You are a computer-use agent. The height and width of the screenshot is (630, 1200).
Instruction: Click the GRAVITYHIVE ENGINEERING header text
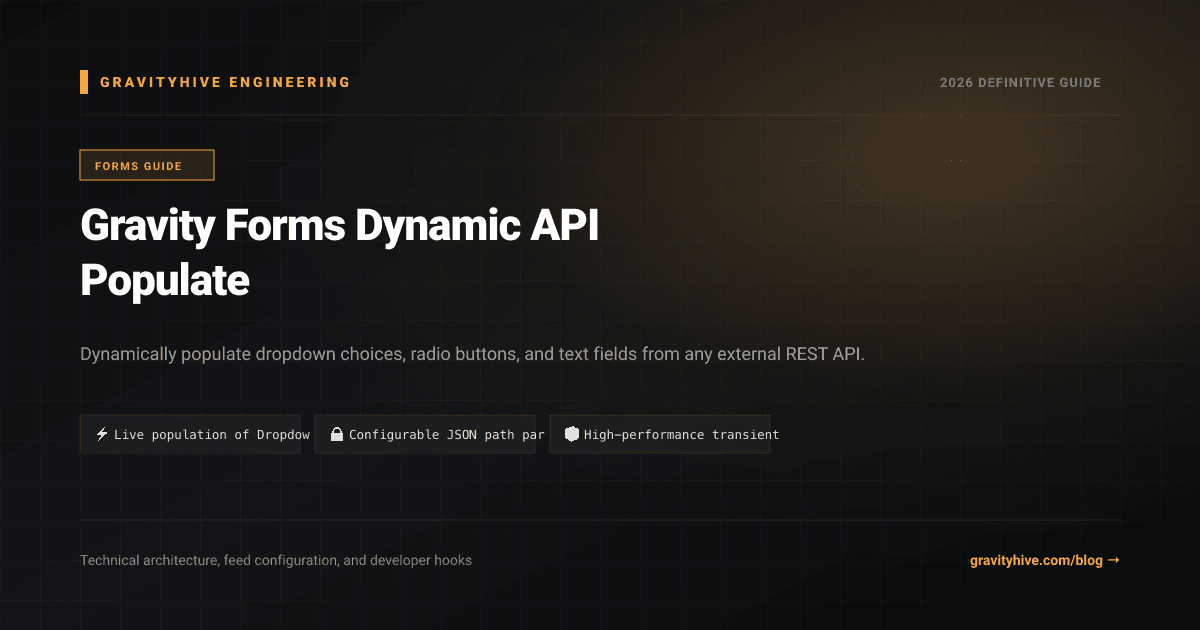tap(225, 82)
